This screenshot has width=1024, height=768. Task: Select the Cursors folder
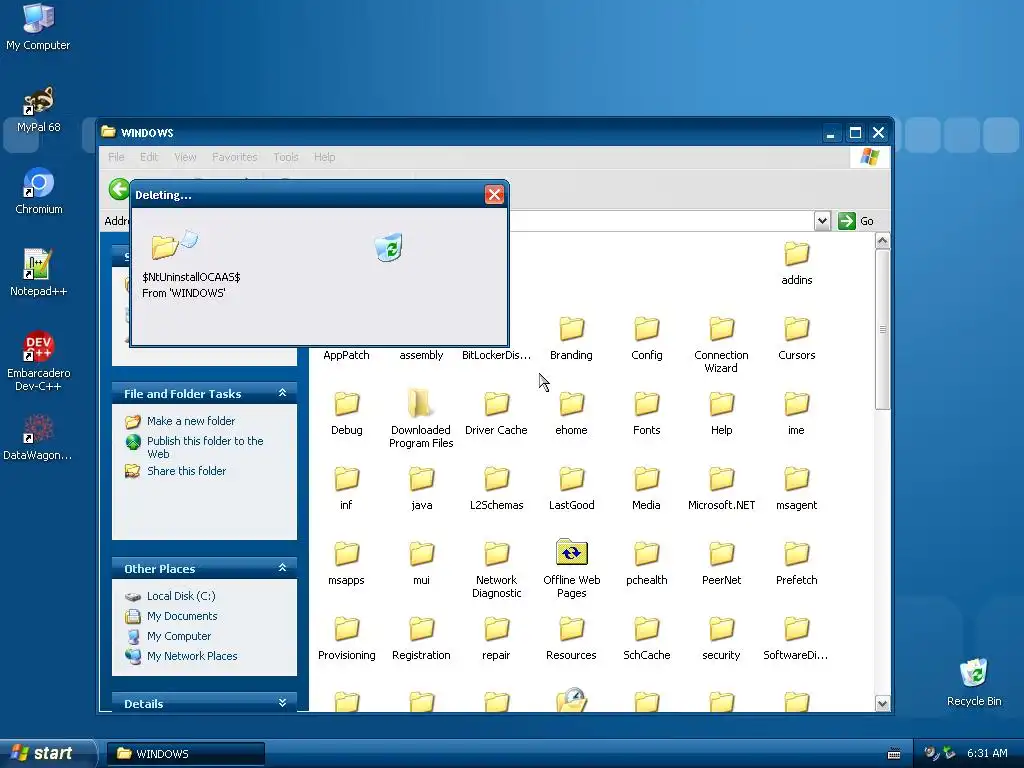pyautogui.click(x=796, y=338)
